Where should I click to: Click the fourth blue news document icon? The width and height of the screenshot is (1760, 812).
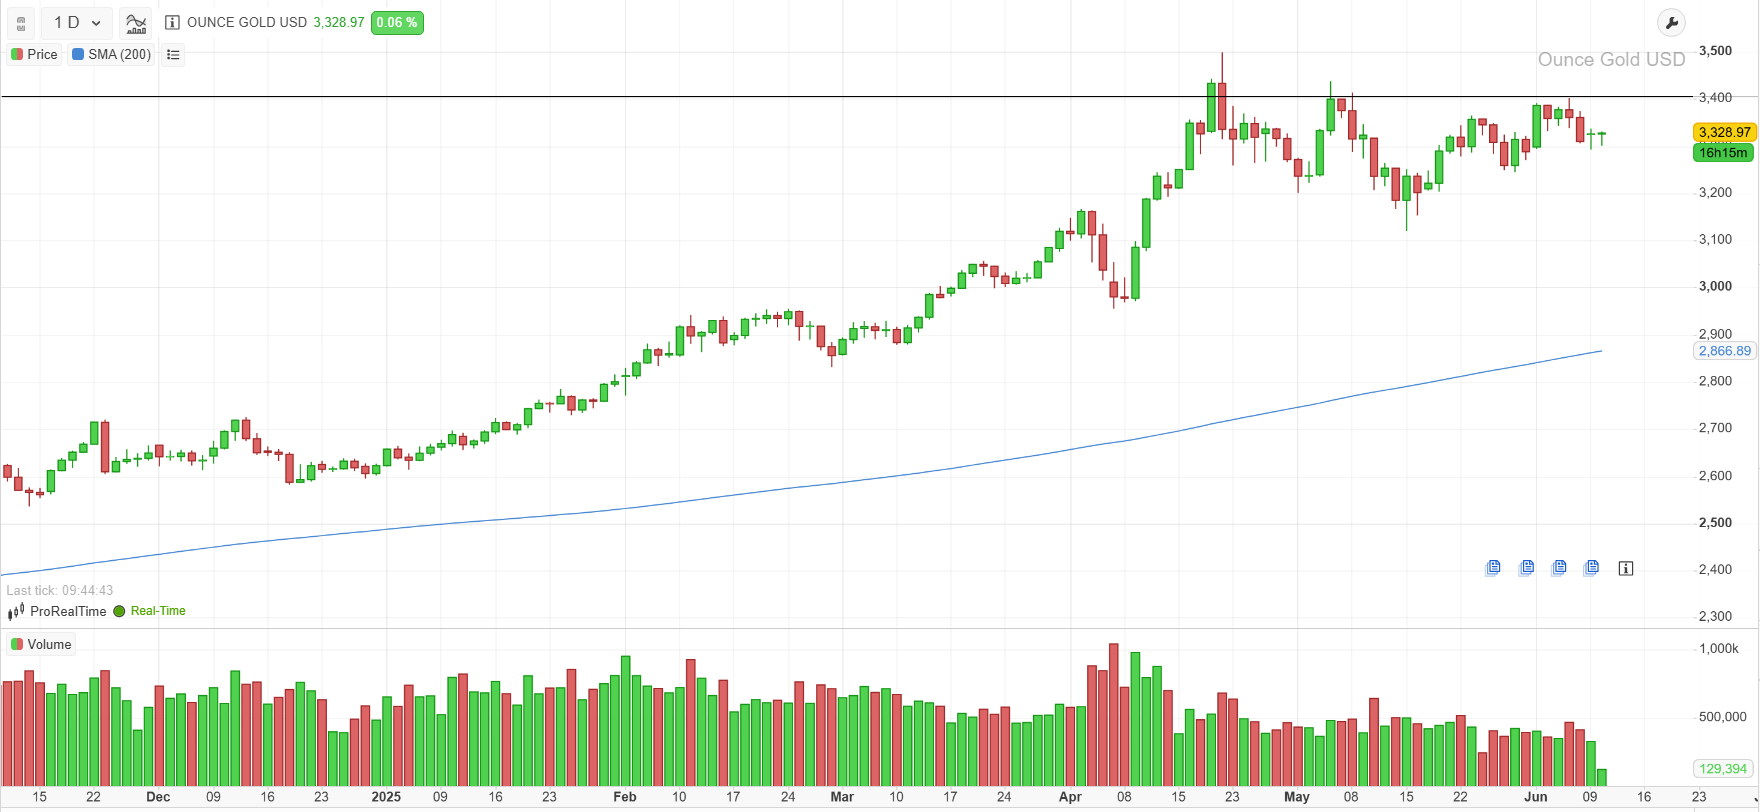(1591, 568)
